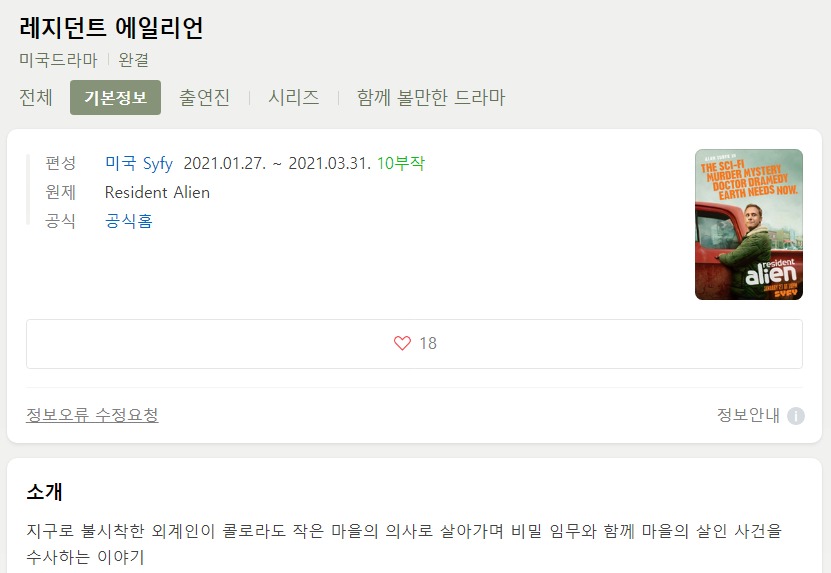Go to the 시리즈 tab
The height and width of the screenshot is (573, 831).
(x=294, y=98)
